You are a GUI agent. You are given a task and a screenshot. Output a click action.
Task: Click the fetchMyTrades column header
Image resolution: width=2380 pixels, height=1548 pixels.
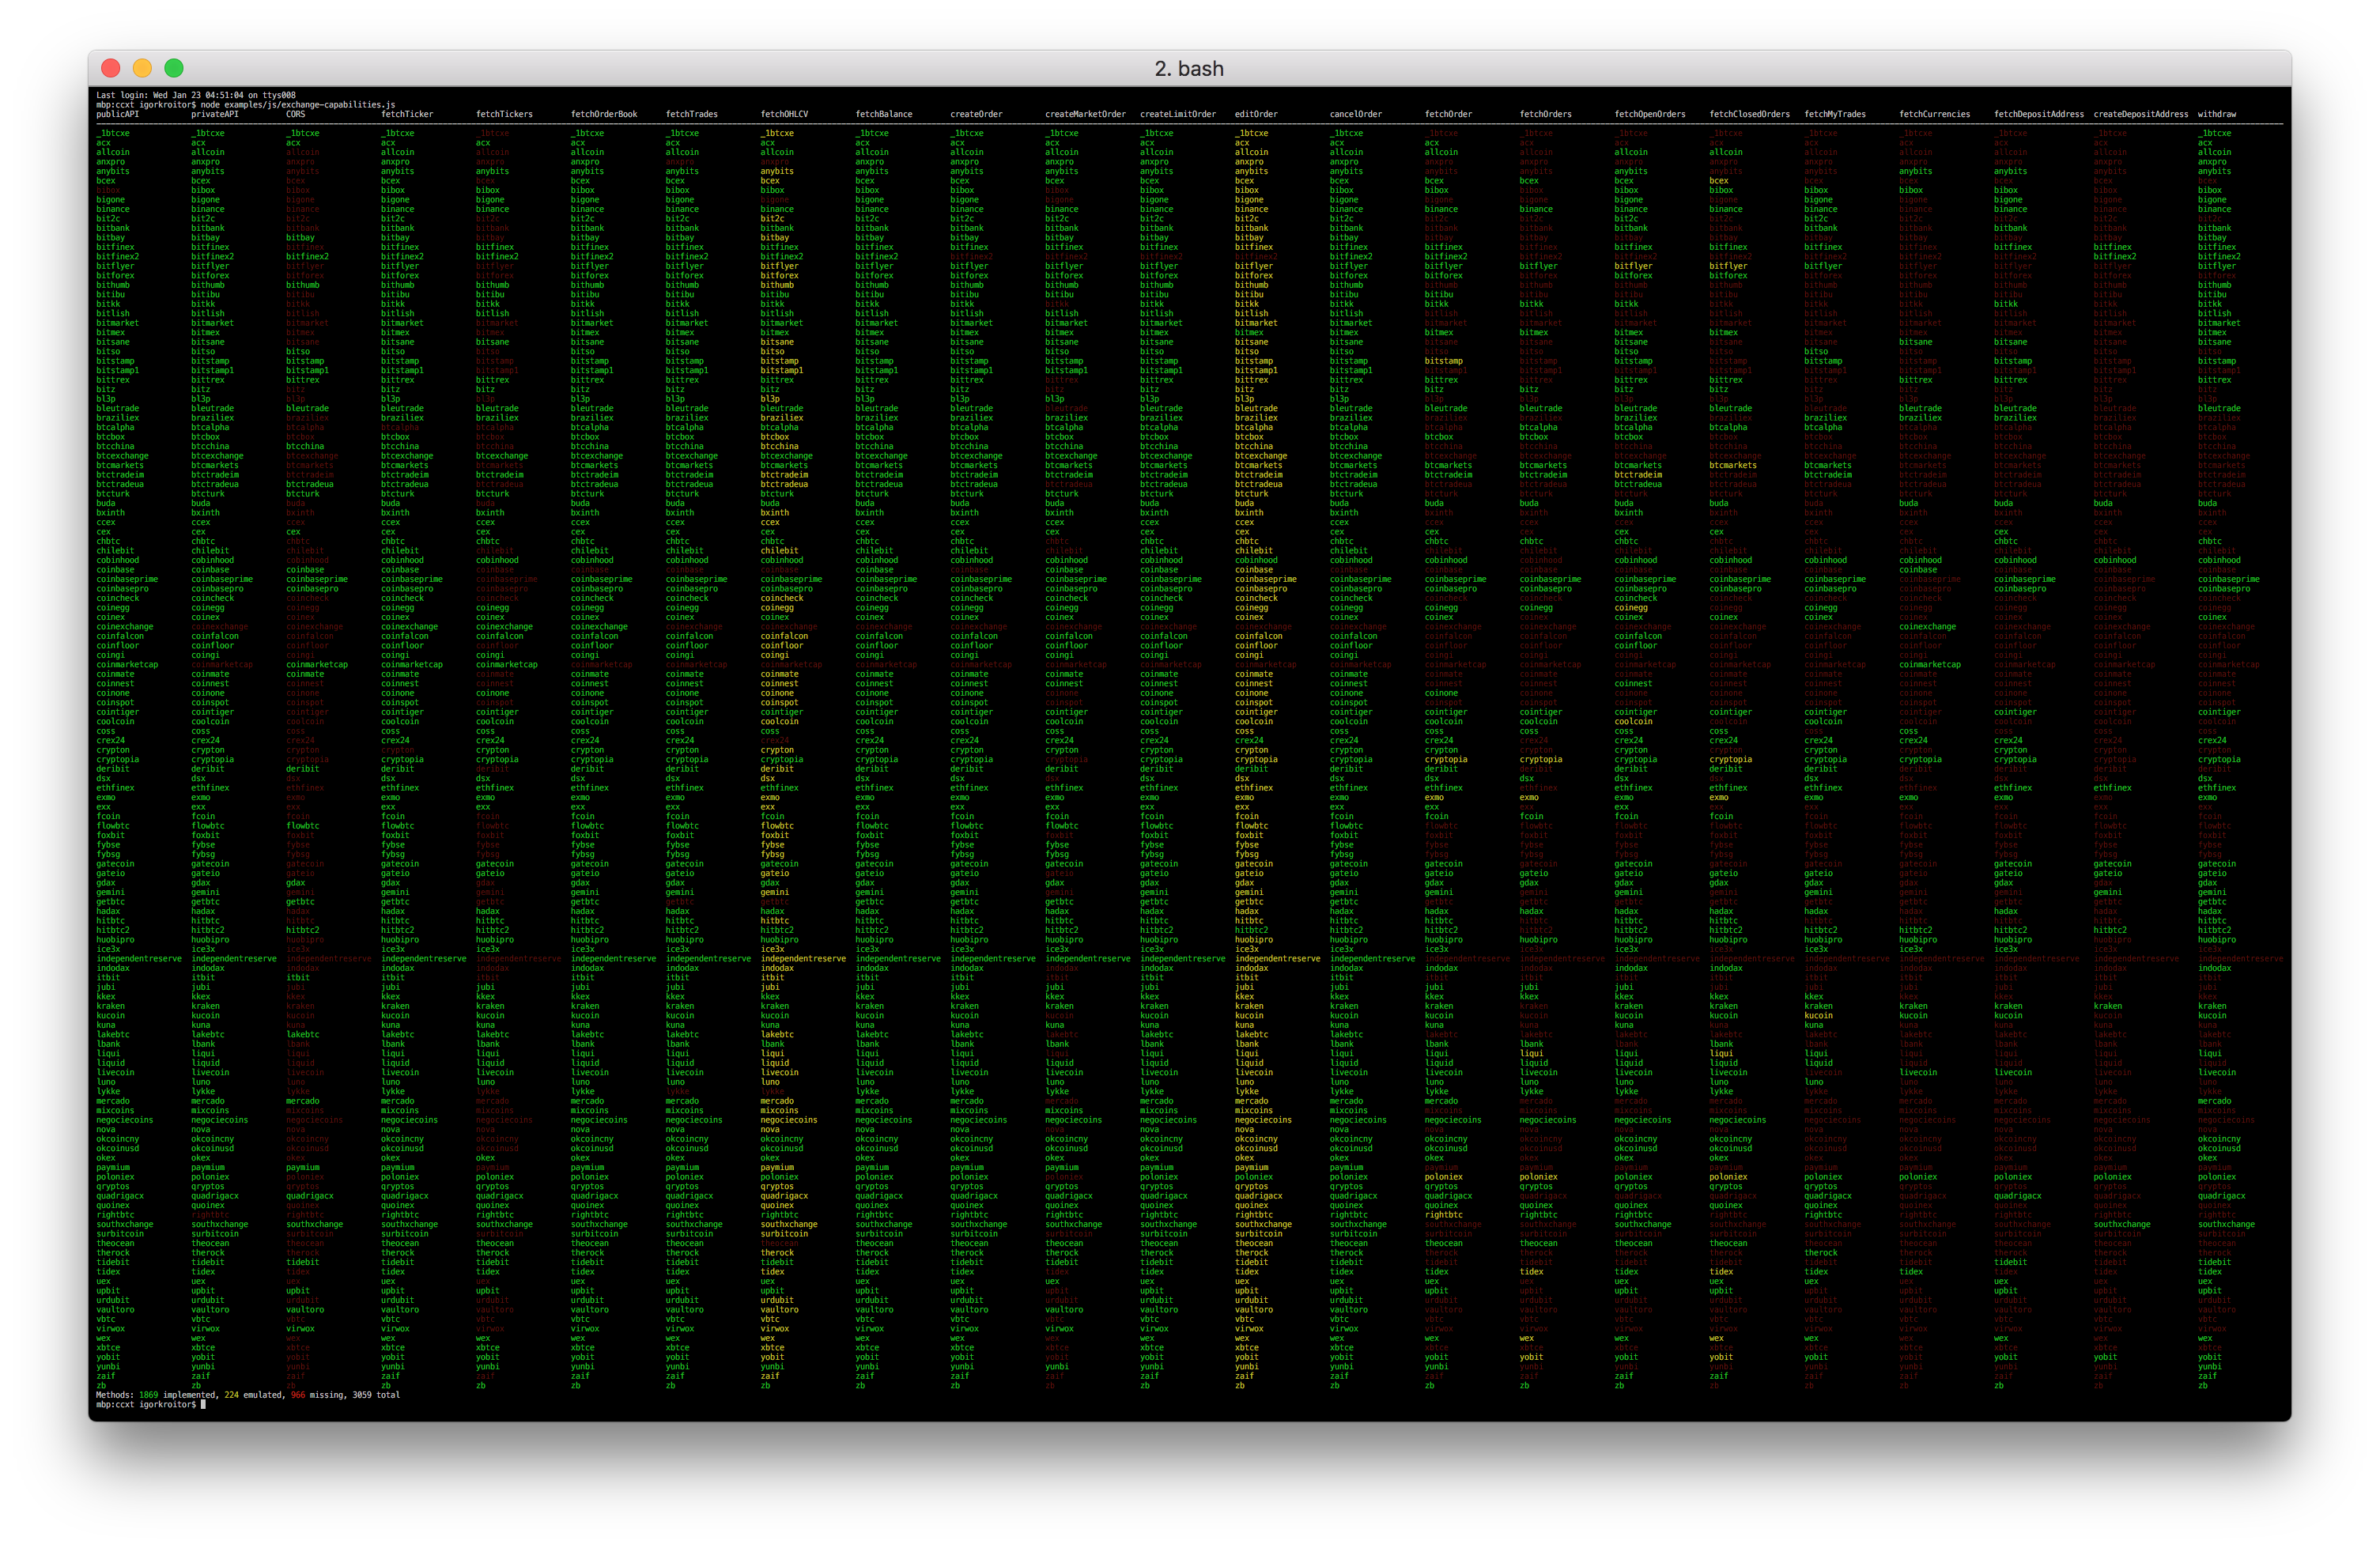click(1834, 114)
